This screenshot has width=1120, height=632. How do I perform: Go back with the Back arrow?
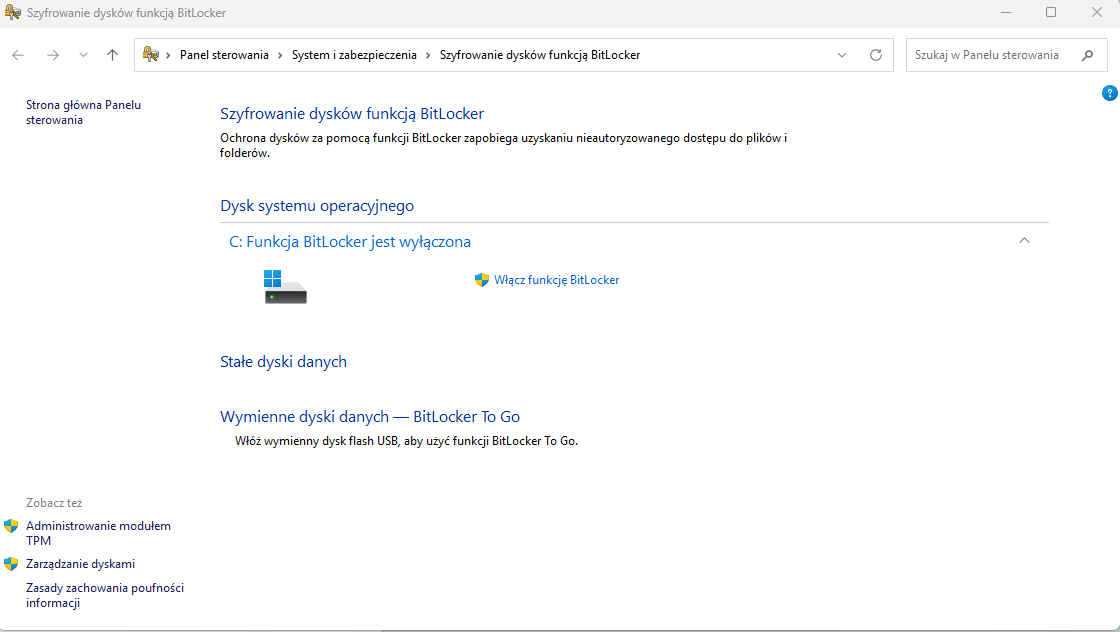pos(19,55)
